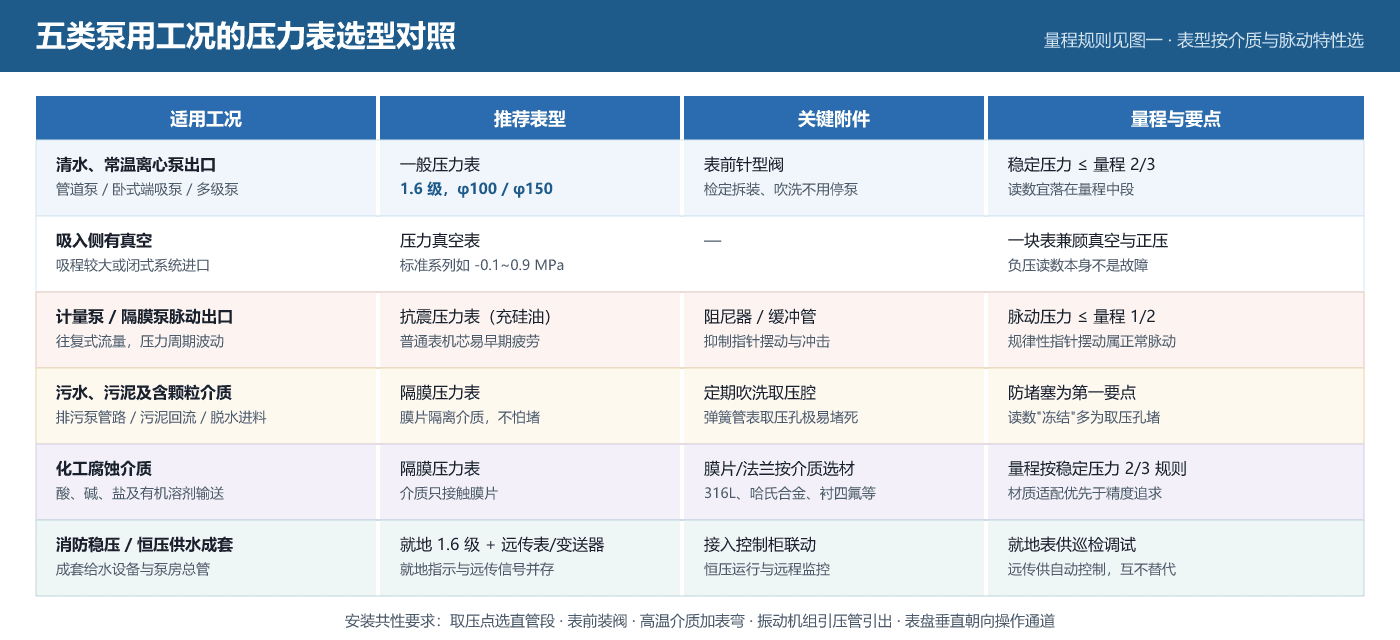Click the cell 计量泵 / 隔膜泵脉动出口
The image size is (1400, 640).
pos(145,317)
